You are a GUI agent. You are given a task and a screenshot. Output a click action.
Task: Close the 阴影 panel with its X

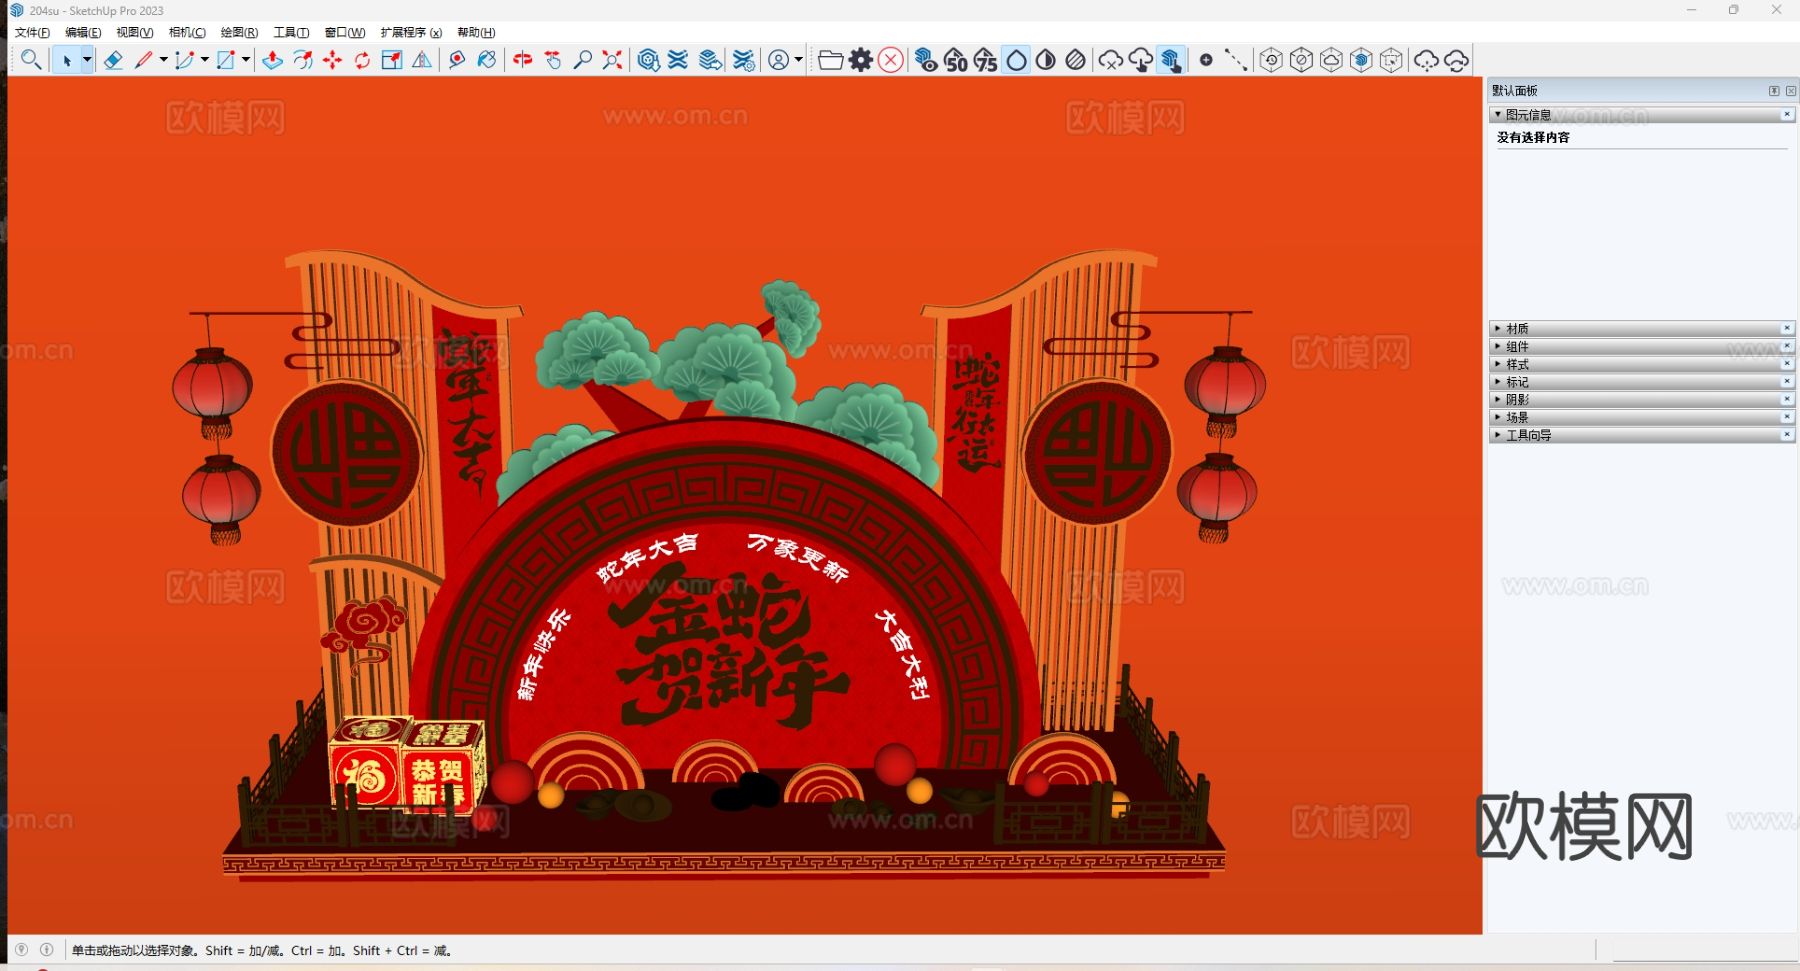point(1787,399)
